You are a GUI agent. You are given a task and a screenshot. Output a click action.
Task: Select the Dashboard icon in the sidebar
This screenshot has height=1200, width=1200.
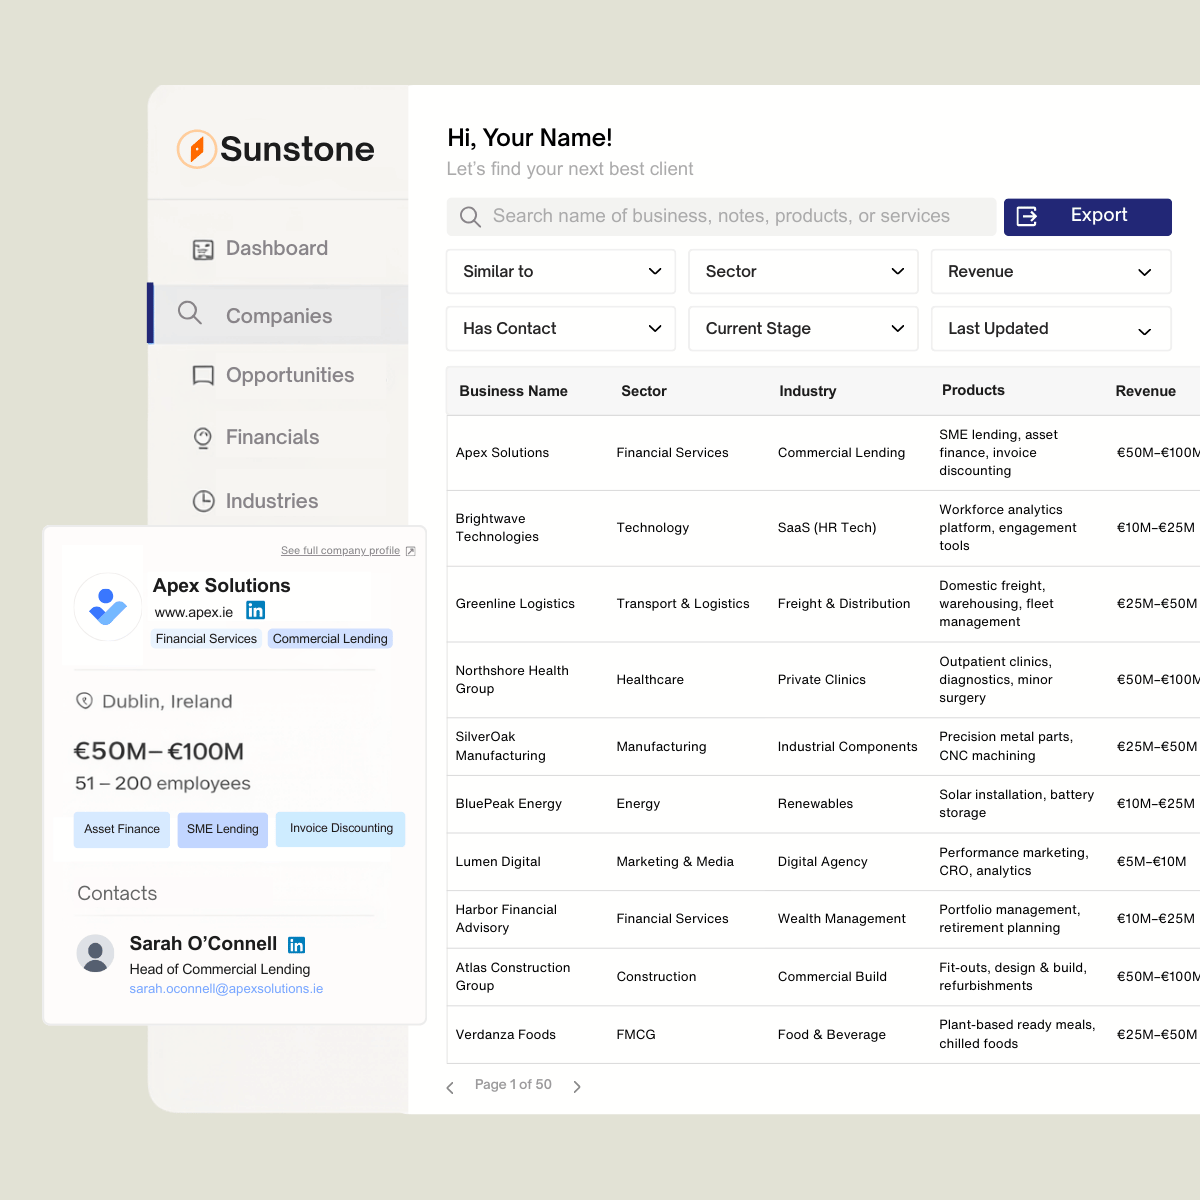pyautogui.click(x=203, y=248)
